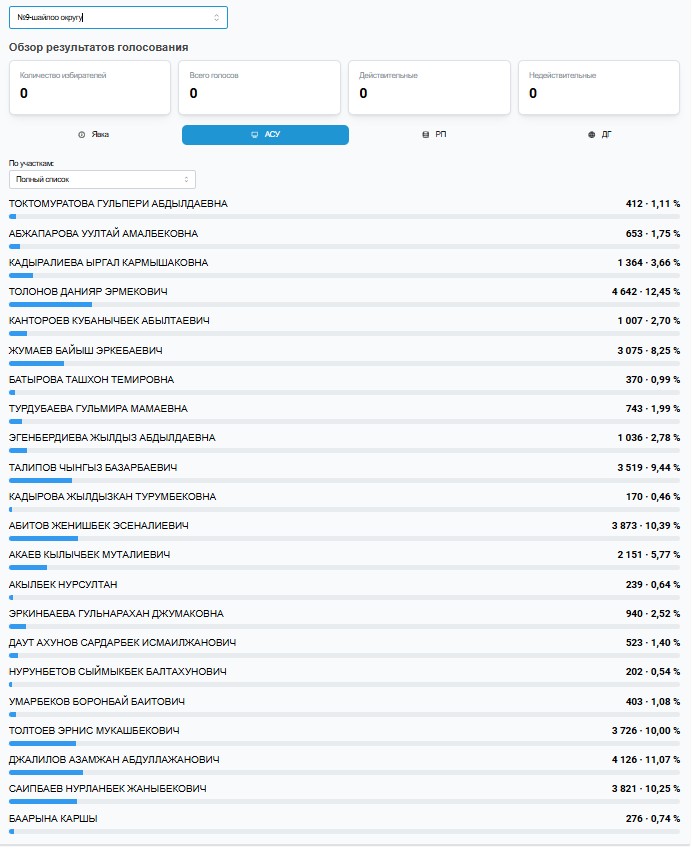Click the database icon on the РП tab
The height and width of the screenshot is (852, 692).
[425, 134]
